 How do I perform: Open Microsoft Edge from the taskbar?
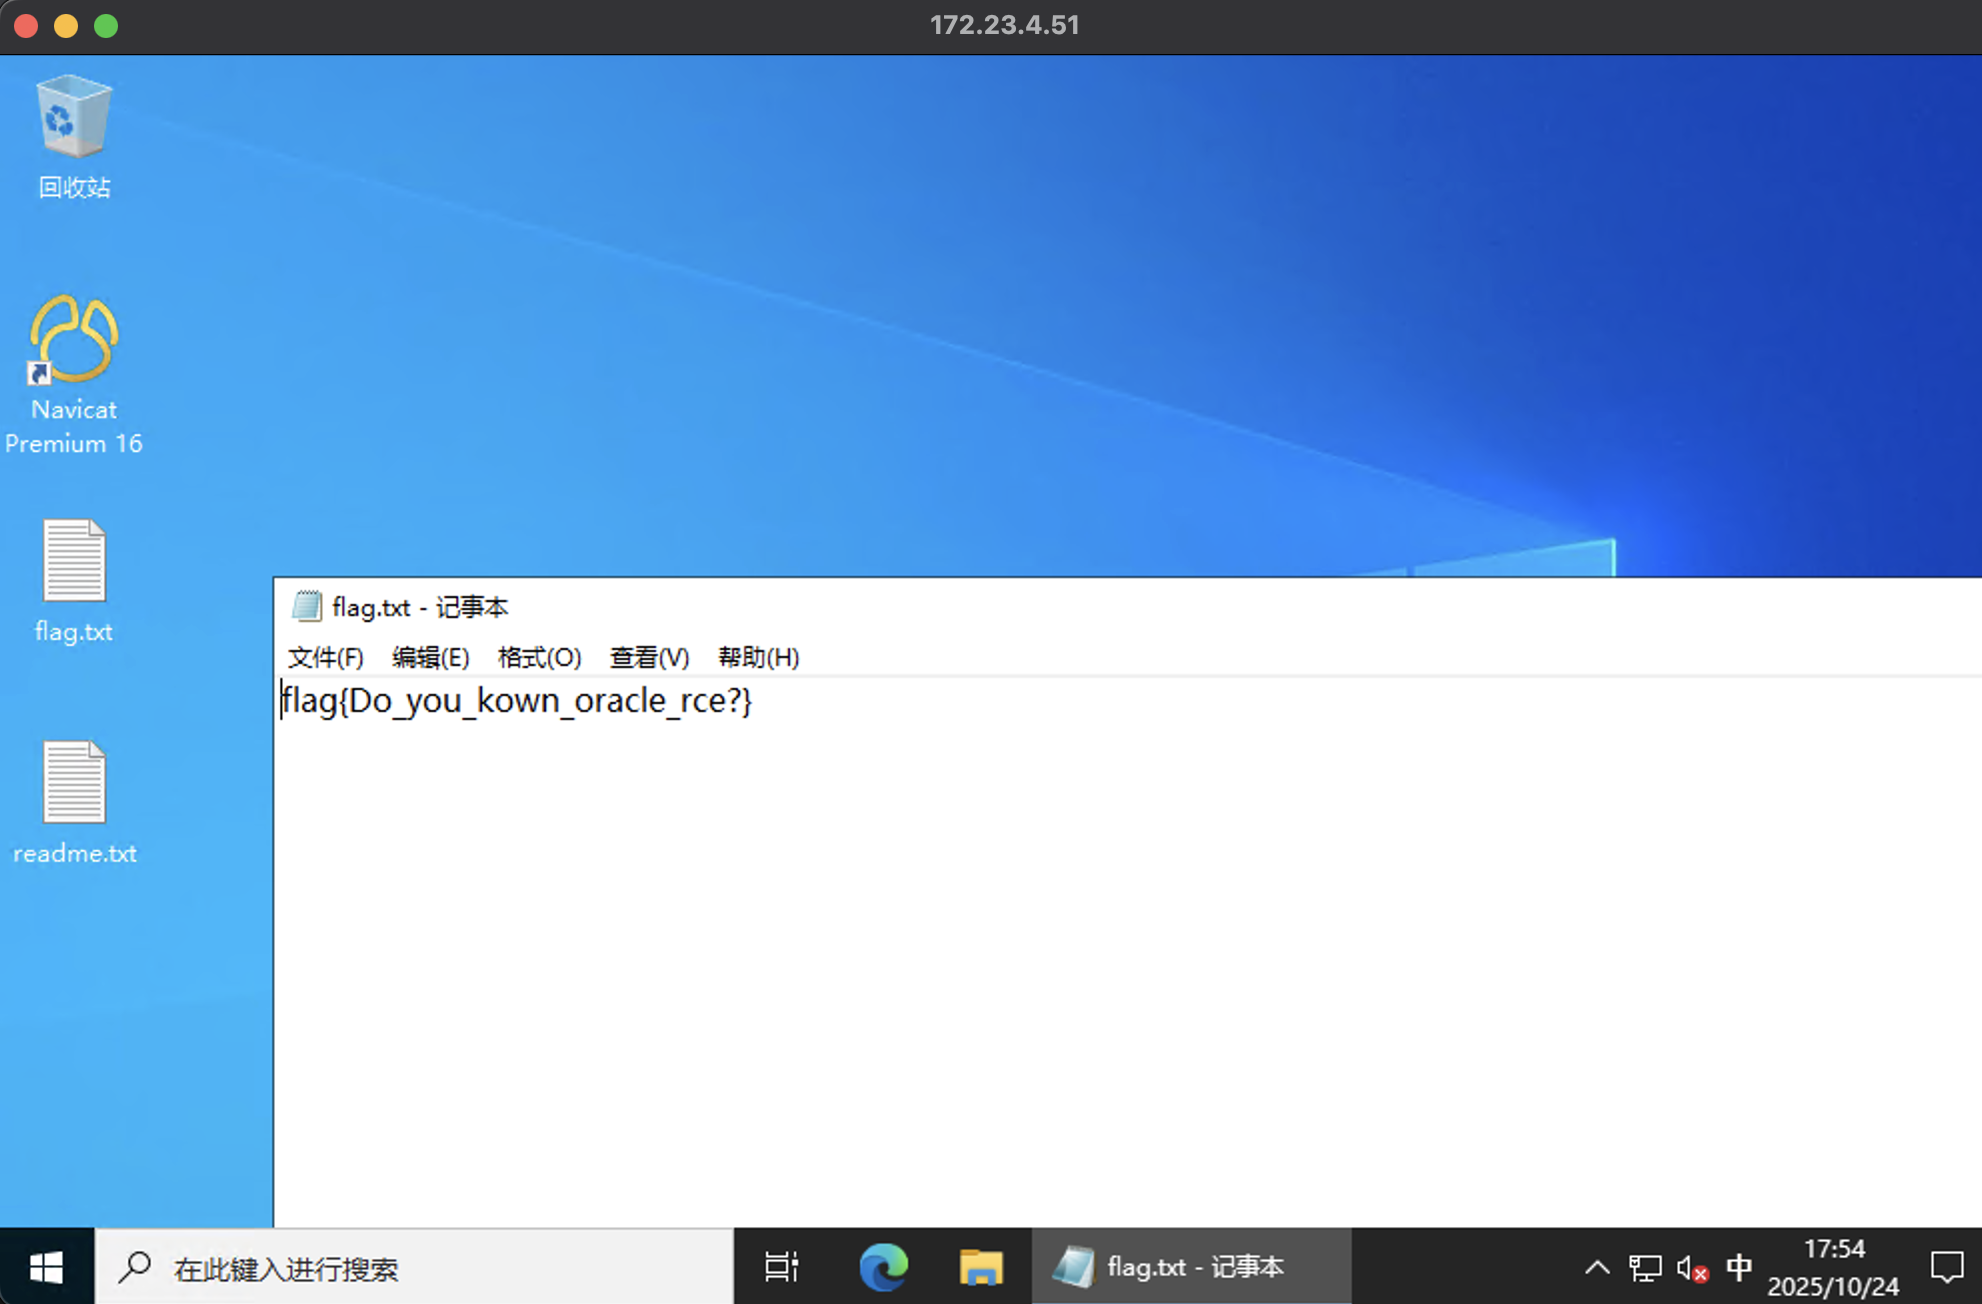(883, 1267)
